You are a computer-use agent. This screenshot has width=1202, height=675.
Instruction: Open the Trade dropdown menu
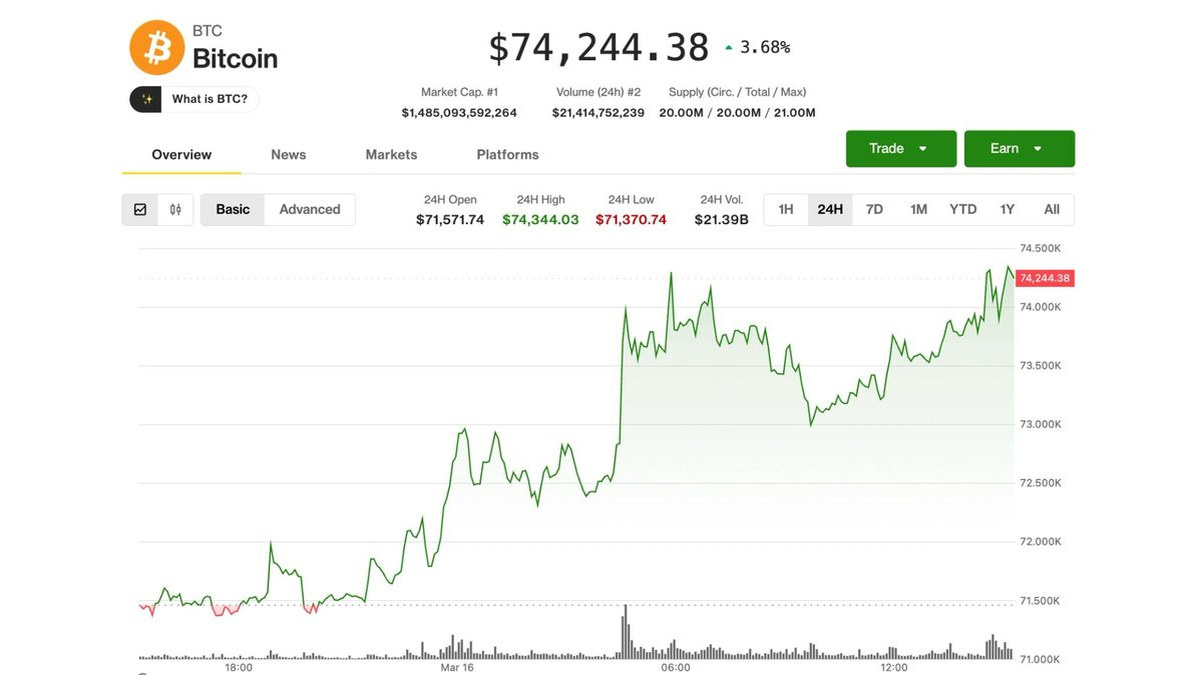(x=900, y=149)
